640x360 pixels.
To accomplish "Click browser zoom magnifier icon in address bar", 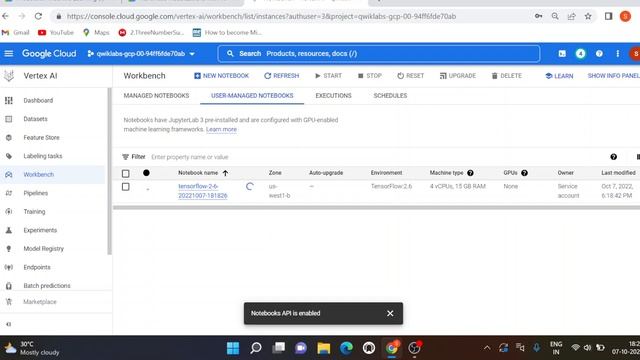I will tap(555, 16).
